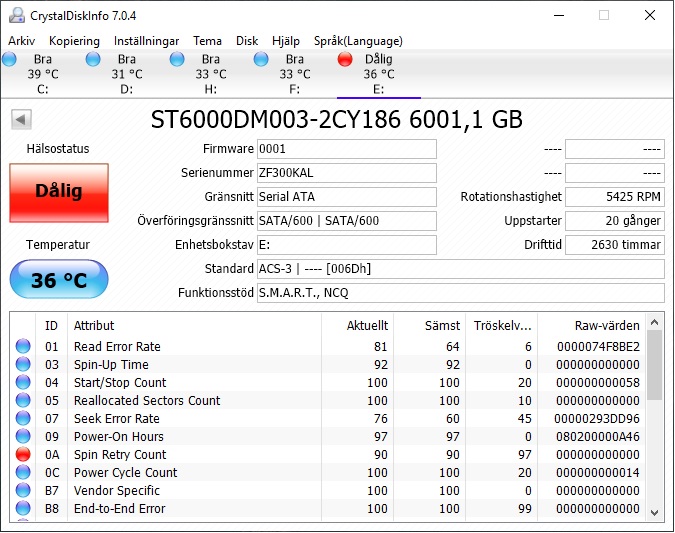Click the blue status icon of Vendor Specific
The height and width of the screenshot is (533, 675).
[x=23, y=491]
